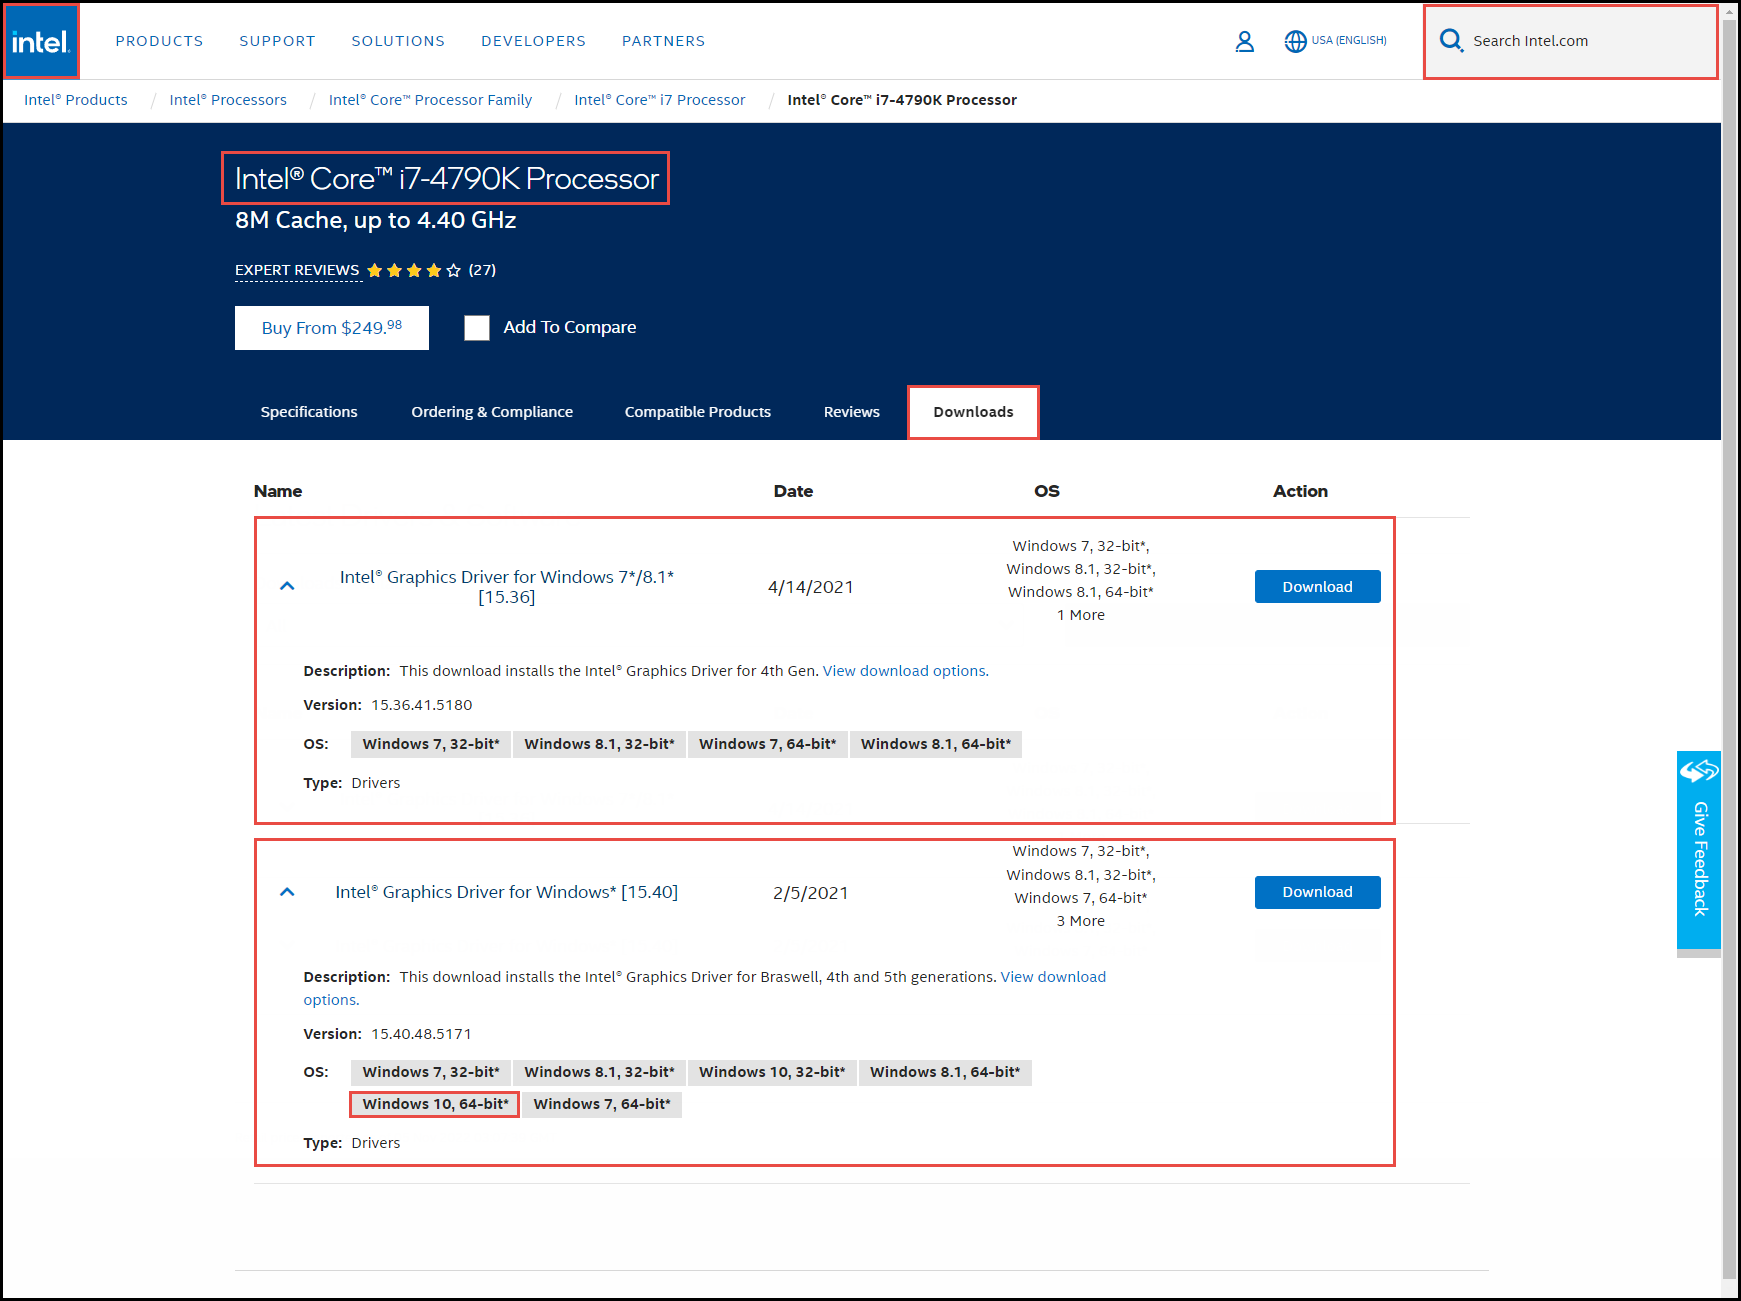
Task: Click Windows 7, 64-bit* tag in 15.36 driver
Action: (768, 744)
